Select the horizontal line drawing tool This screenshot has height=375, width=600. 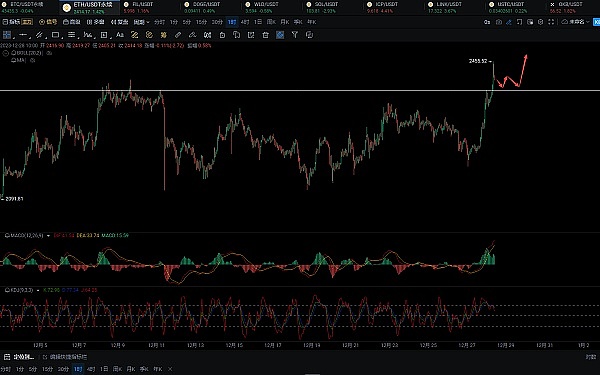click(x=23, y=35)
